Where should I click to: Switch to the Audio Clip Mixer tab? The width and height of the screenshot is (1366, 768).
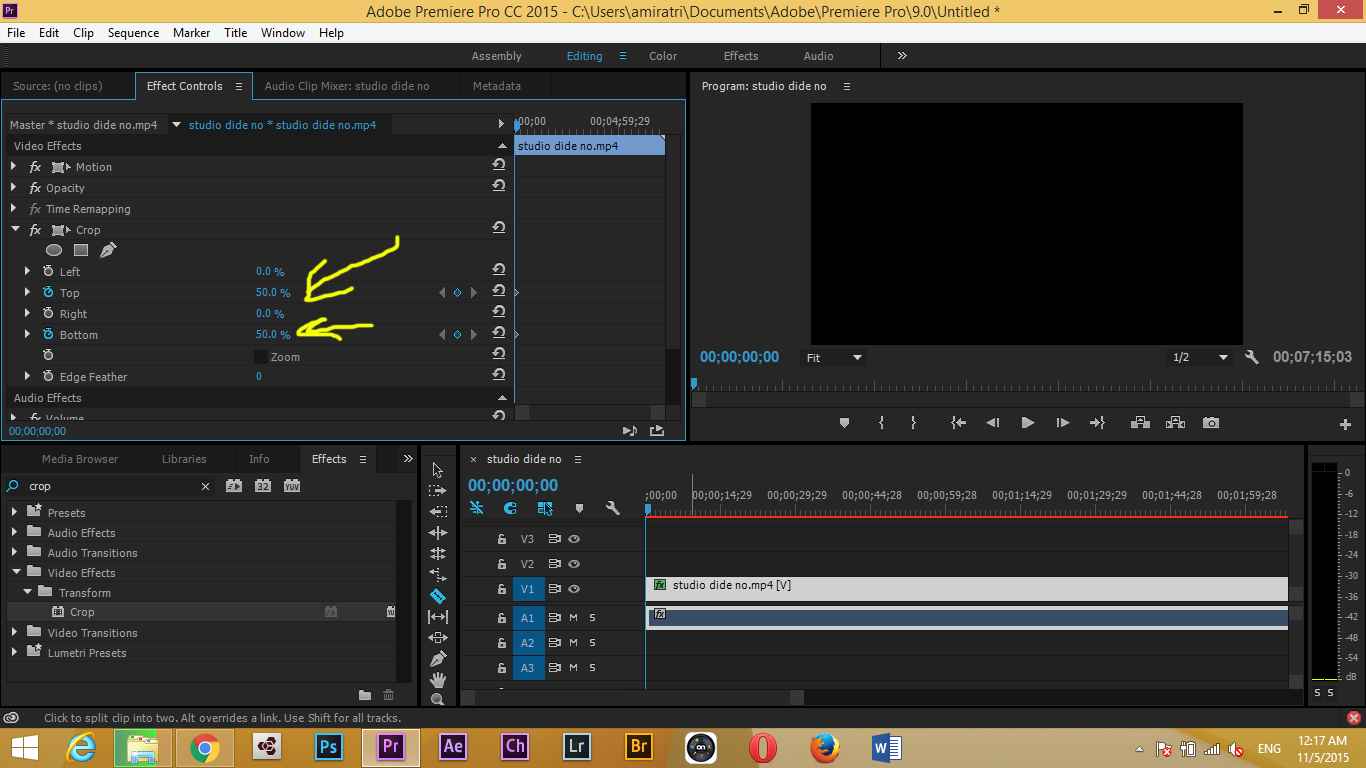347,86
